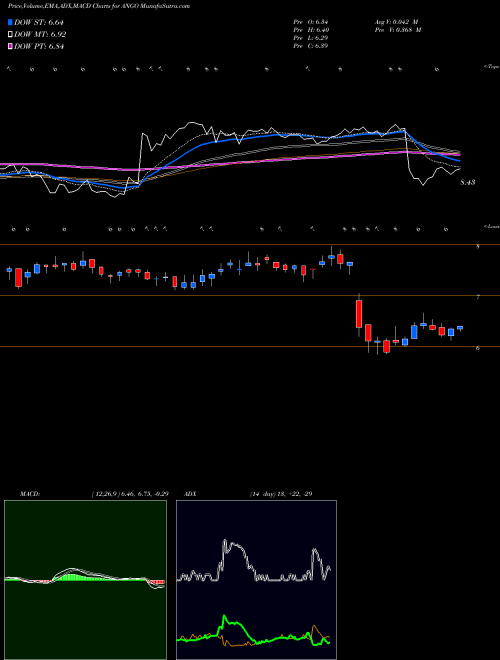Select the 'DOW PT: 6.84' legend label

(39, 46)
